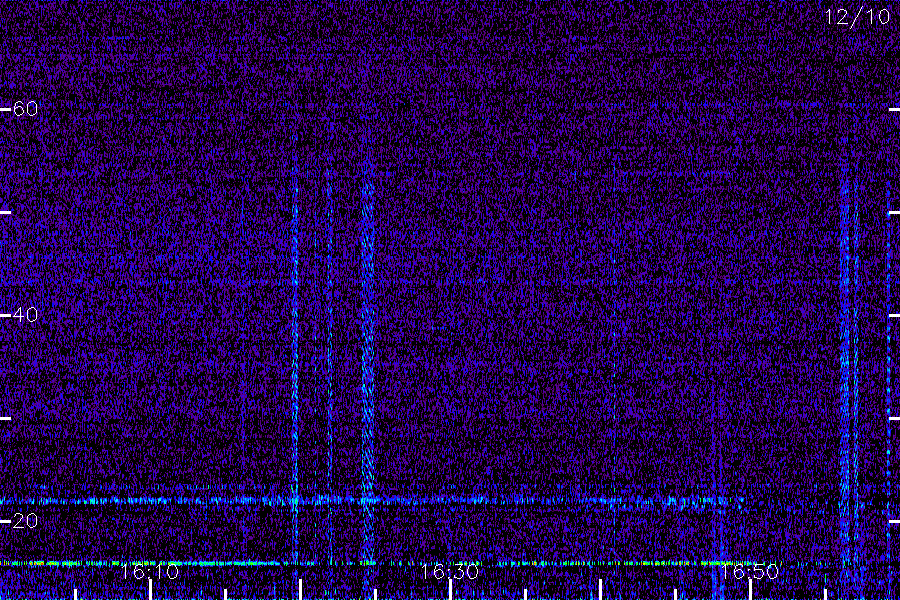Click the 12/10 date label
Image resolution: width=900 pixels, height=600 pixels.
(857, 17)
